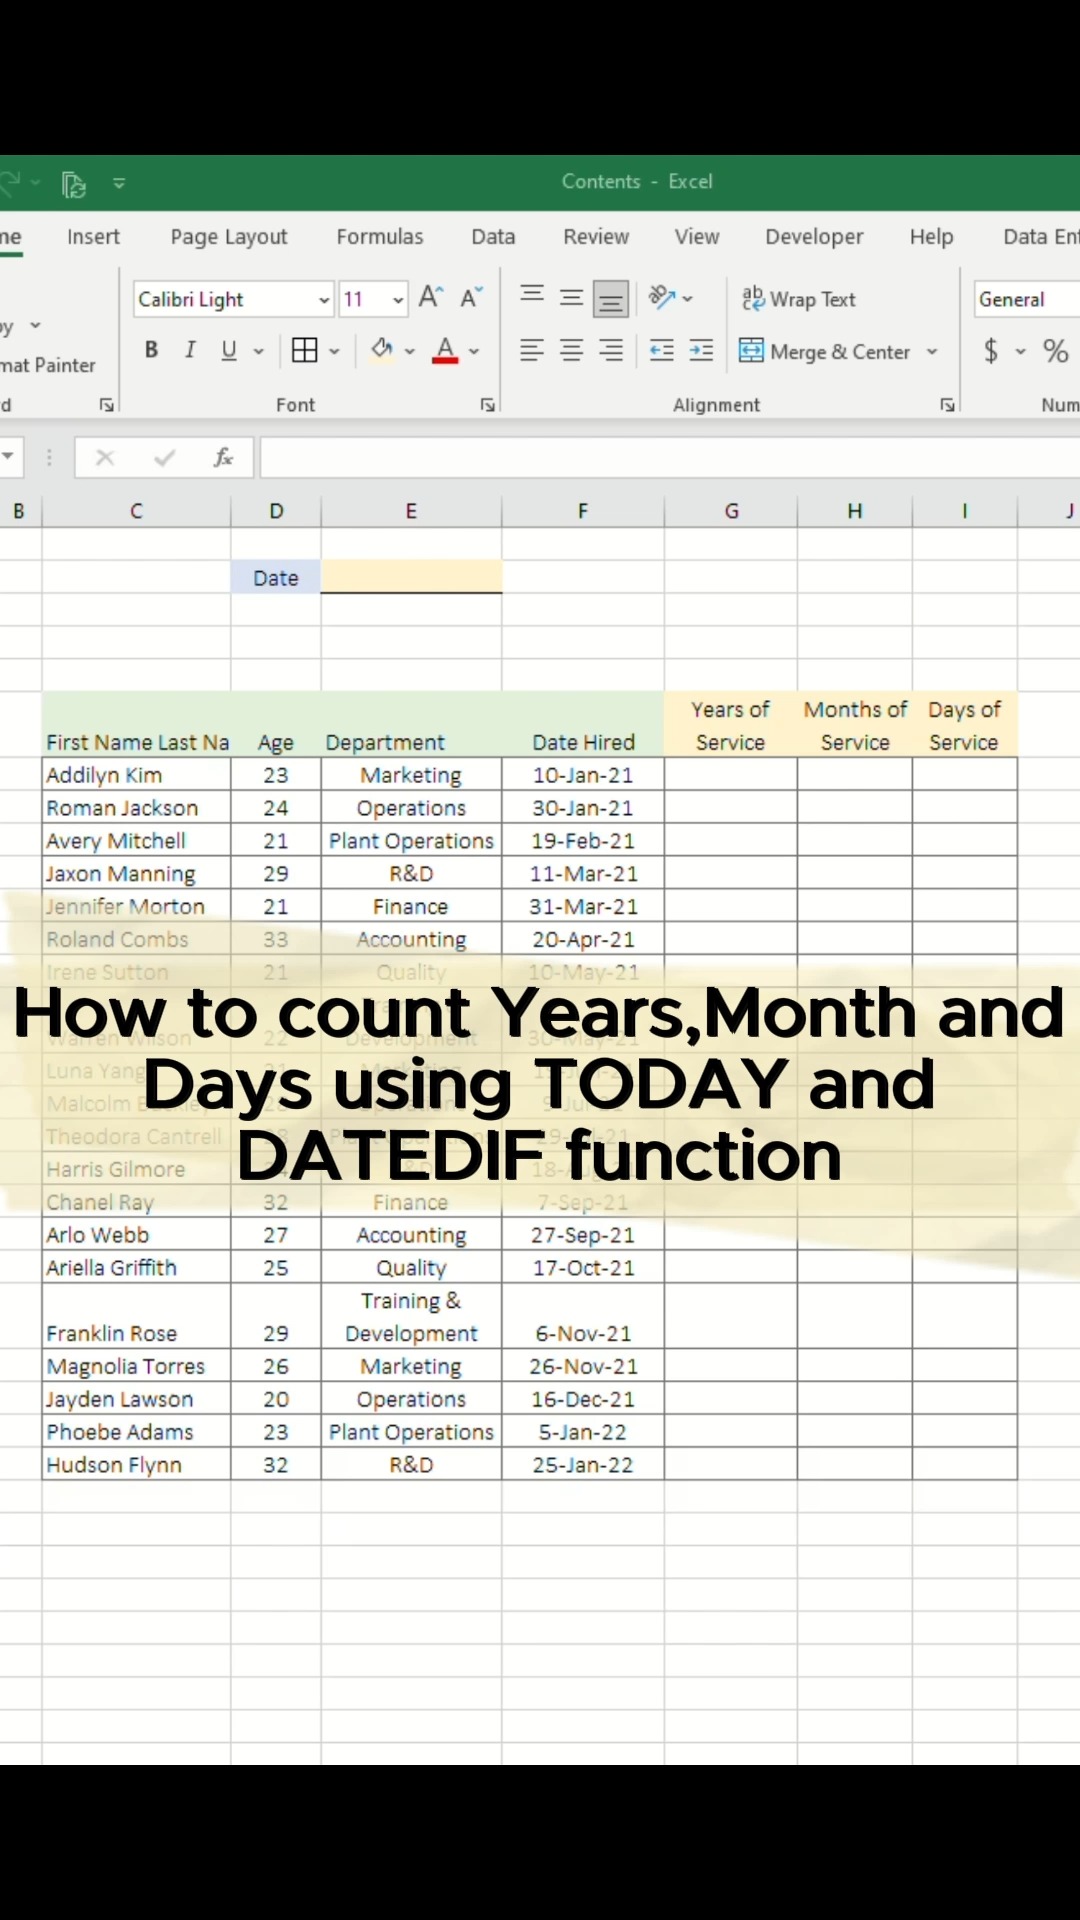The image size is (1080, 1920).
Task: Click the Quick Access toolbar document icon
Action: [x=74, y=184]
